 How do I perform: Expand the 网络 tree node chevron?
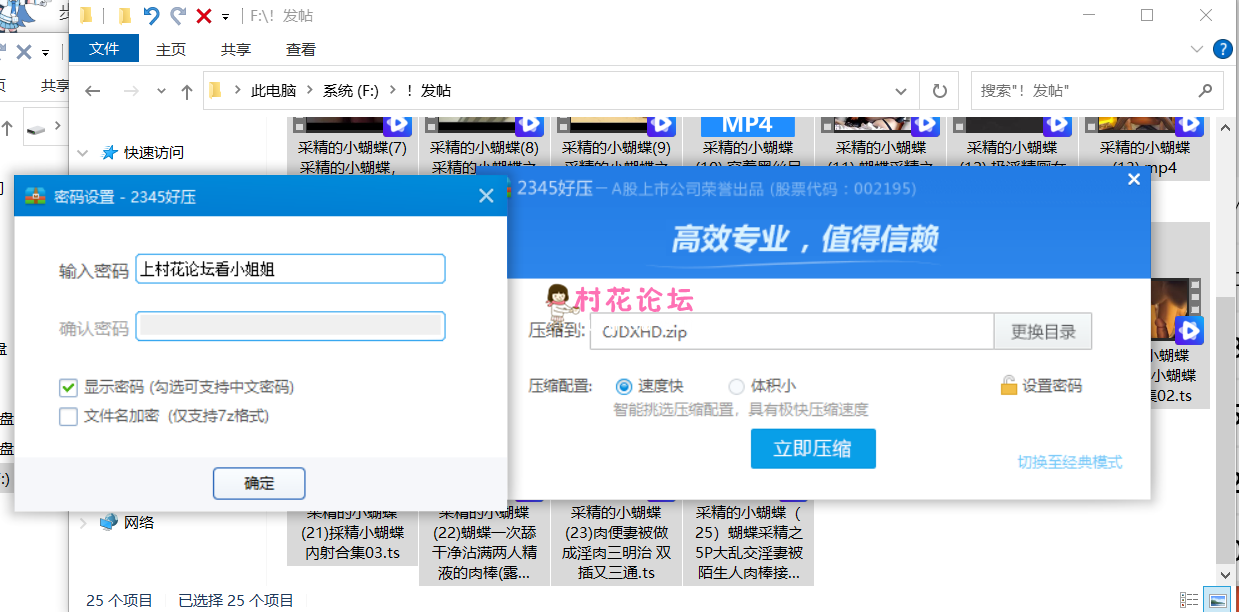pos(83,522)
